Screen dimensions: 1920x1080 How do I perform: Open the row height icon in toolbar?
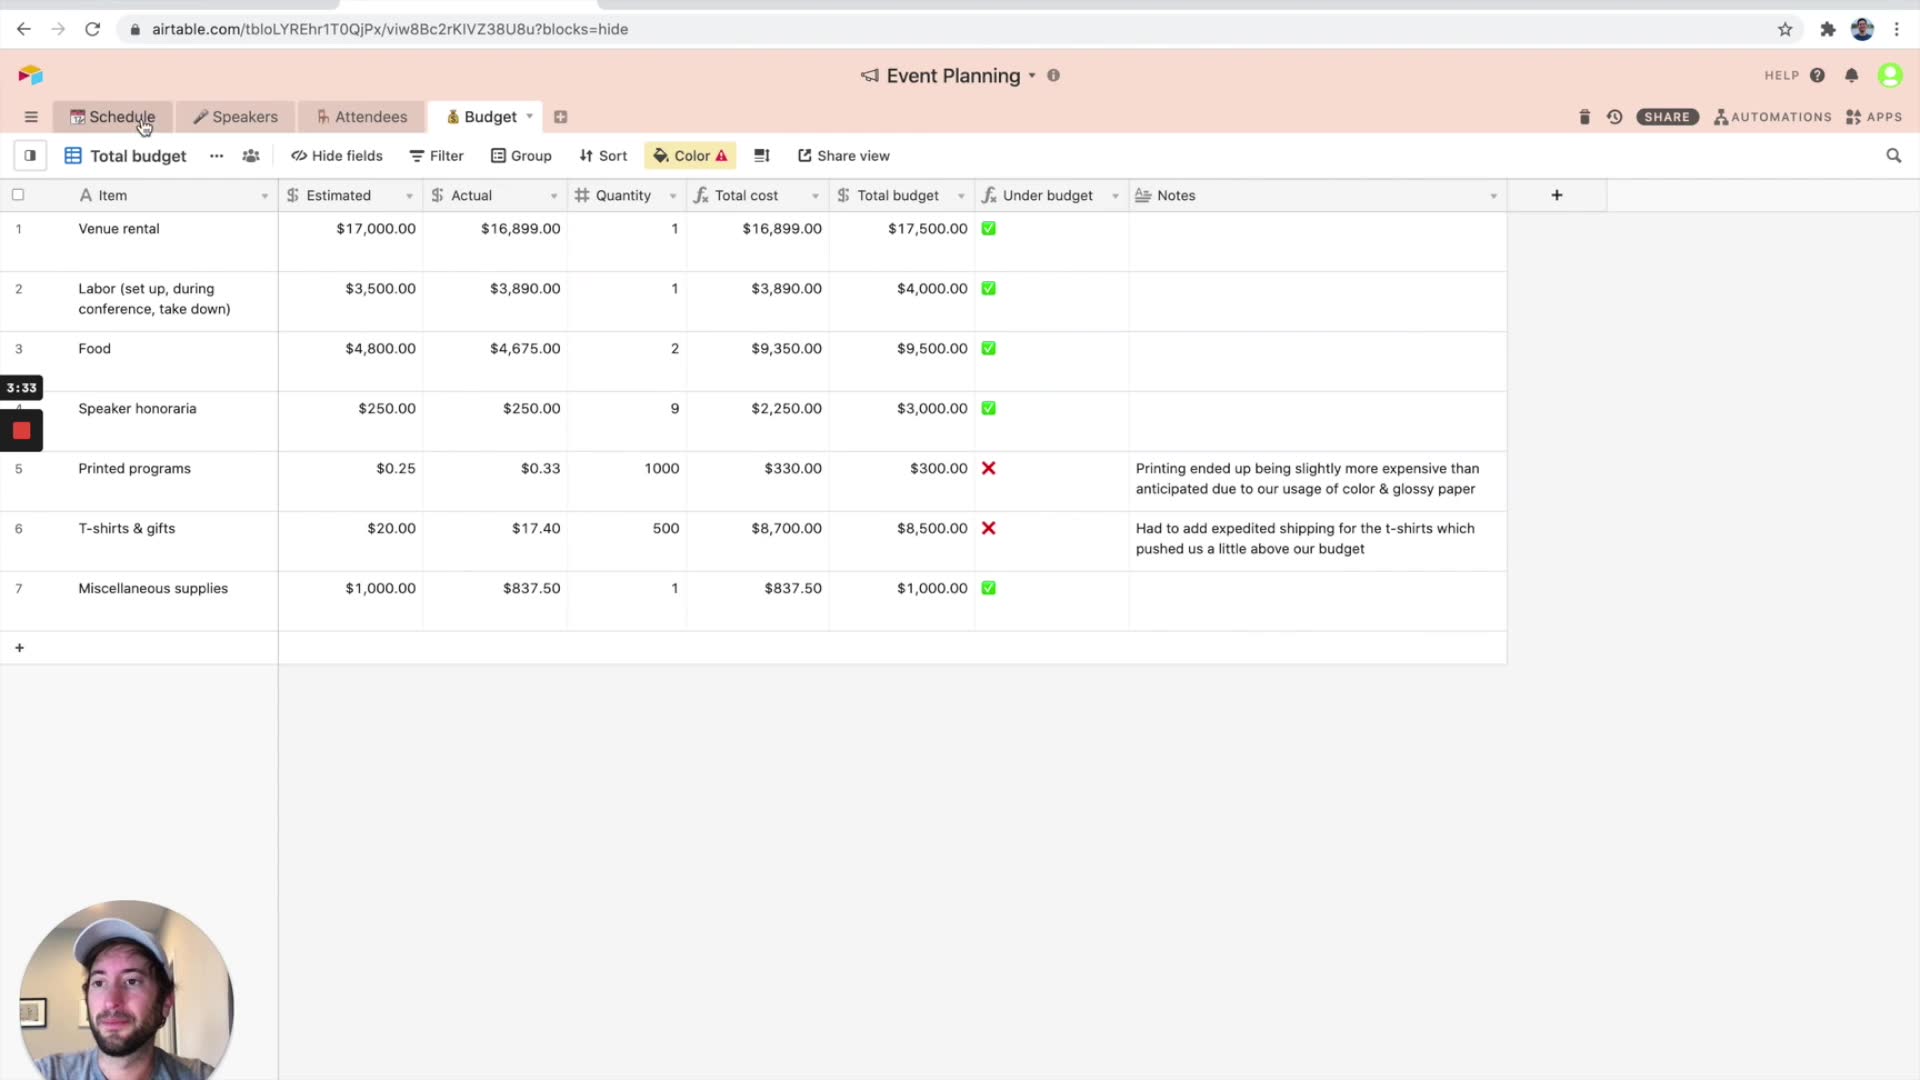762,156
